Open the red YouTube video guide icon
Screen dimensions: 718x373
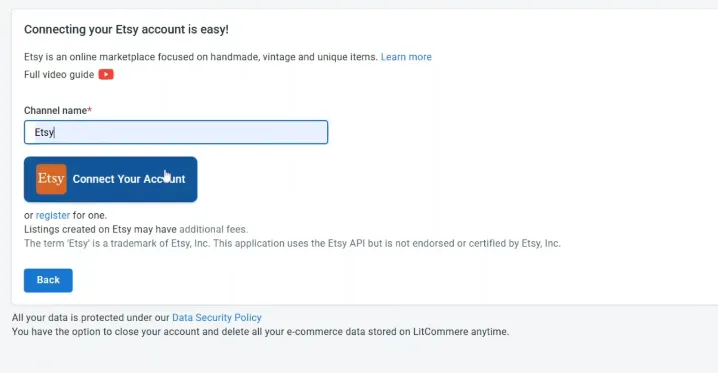(x=106, y=74)
